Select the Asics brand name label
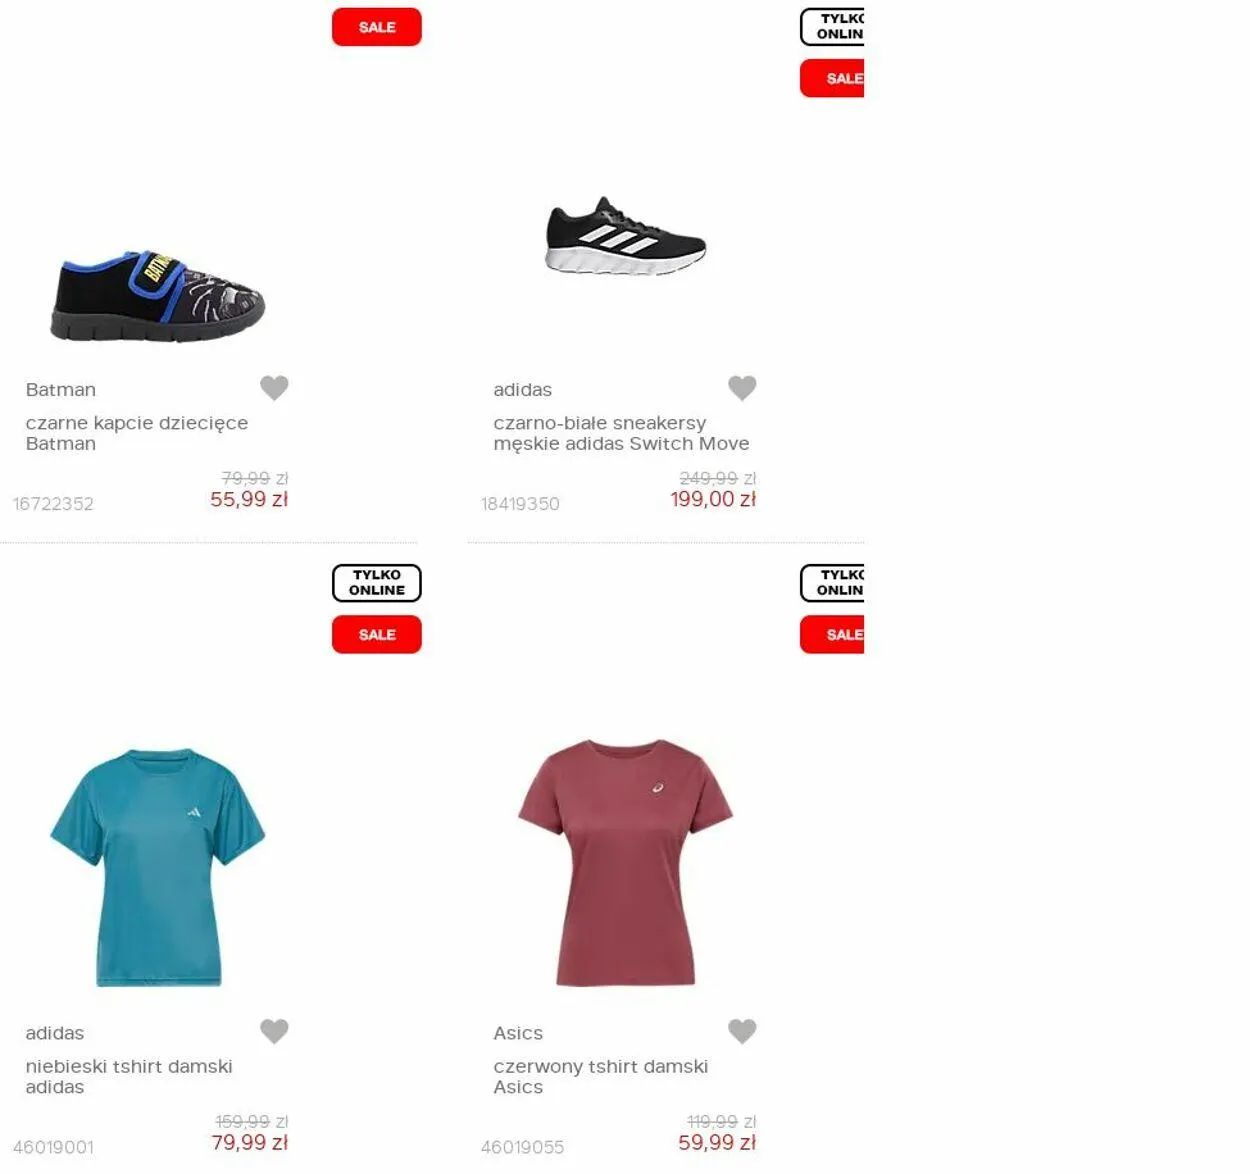This screenshot has width=1250, height=1174. pos(518,1033)
